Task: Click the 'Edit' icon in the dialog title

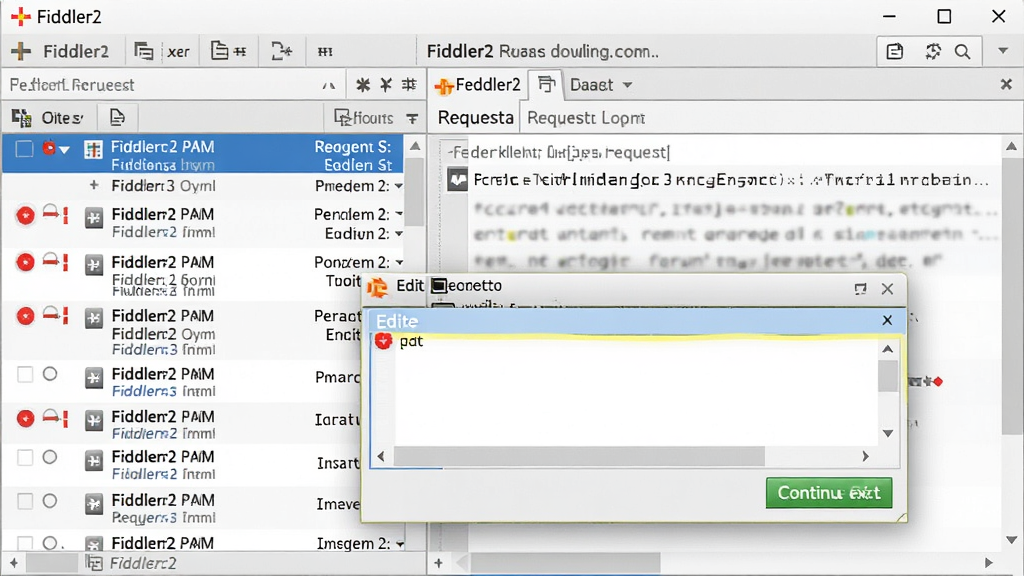Action: point(377,287)
